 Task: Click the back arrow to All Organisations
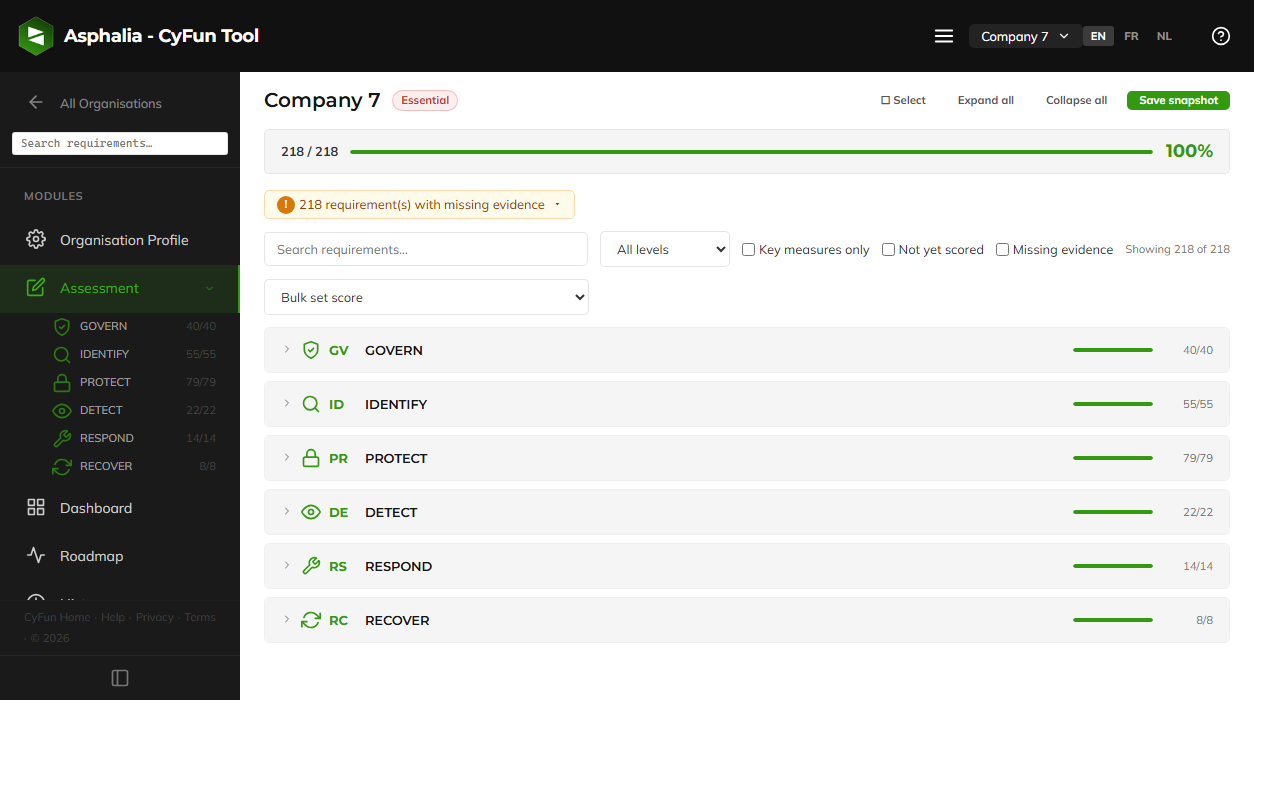pos(35,102)
